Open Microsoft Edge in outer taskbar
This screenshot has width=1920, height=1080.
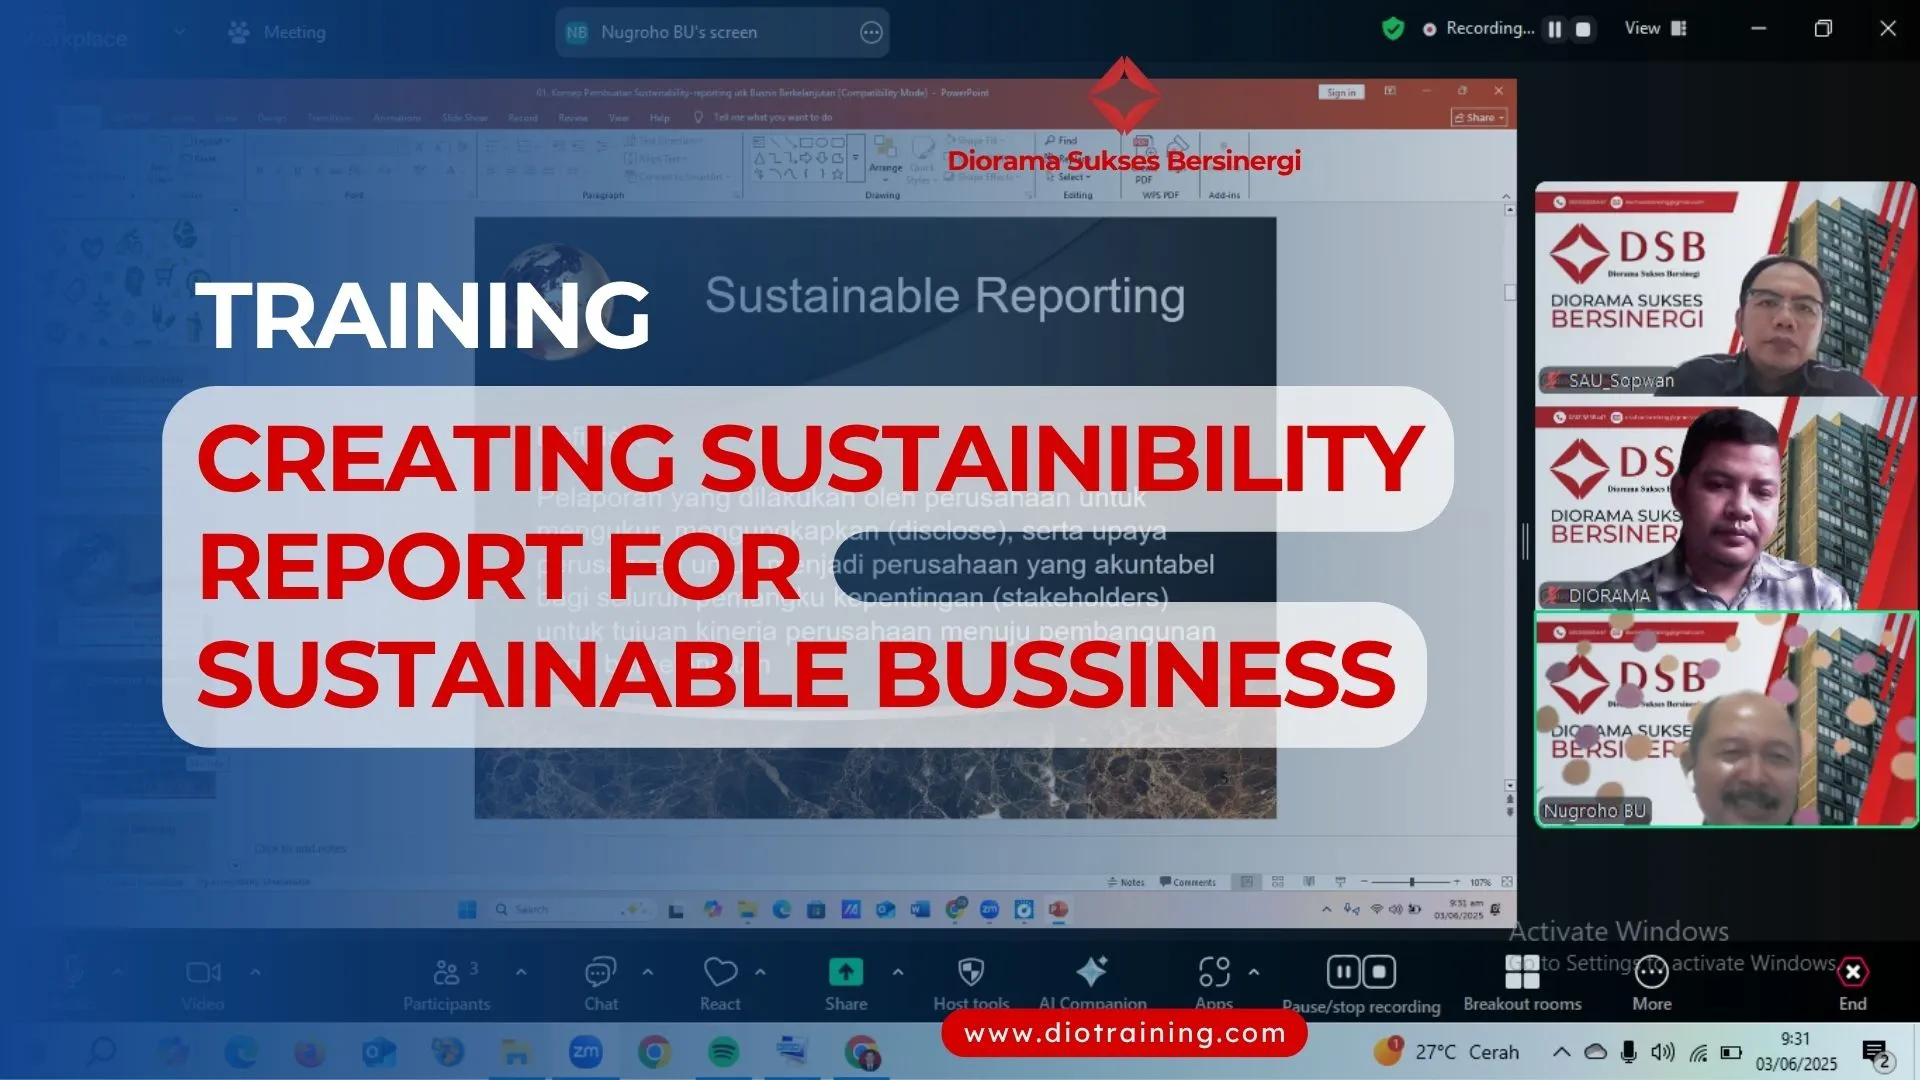241,1052
